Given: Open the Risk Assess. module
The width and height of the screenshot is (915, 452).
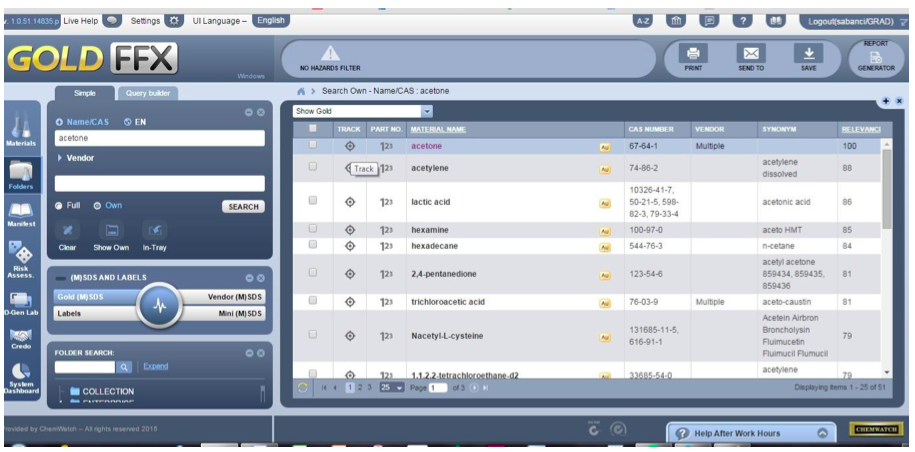Looking at the screenshot, I should tap(22, 261).
